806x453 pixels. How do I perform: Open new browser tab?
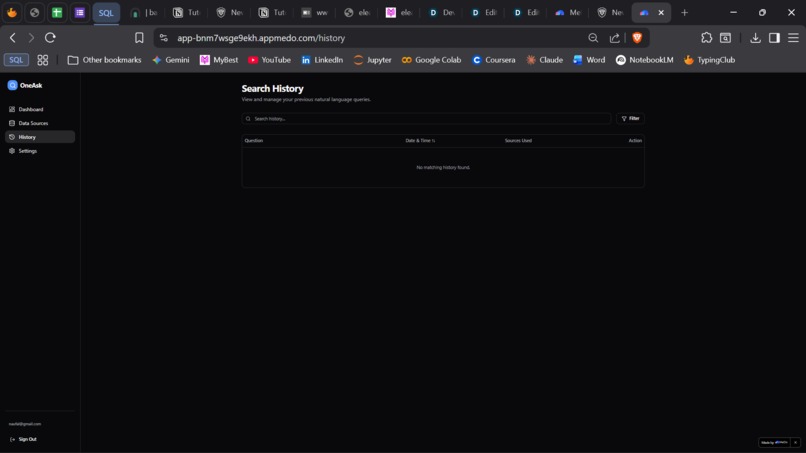(x=684, y=12)
